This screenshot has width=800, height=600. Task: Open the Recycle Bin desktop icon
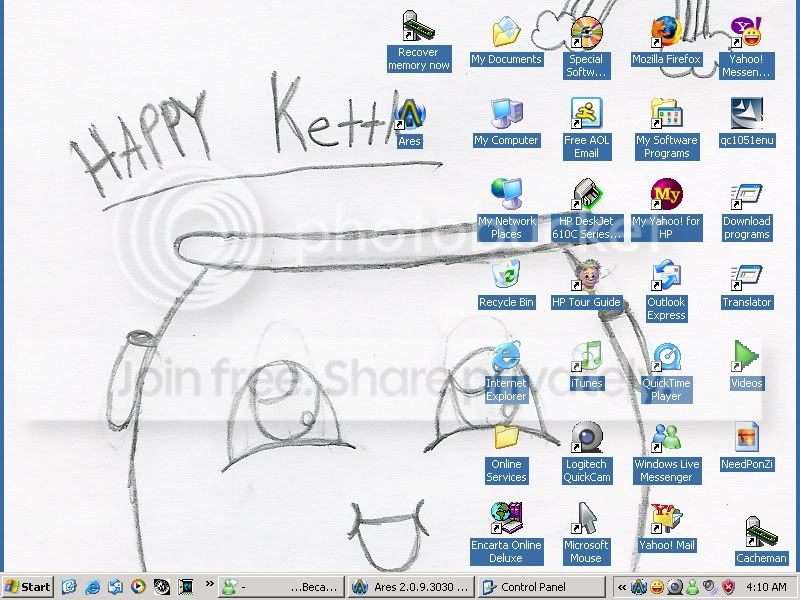point(506,275)
